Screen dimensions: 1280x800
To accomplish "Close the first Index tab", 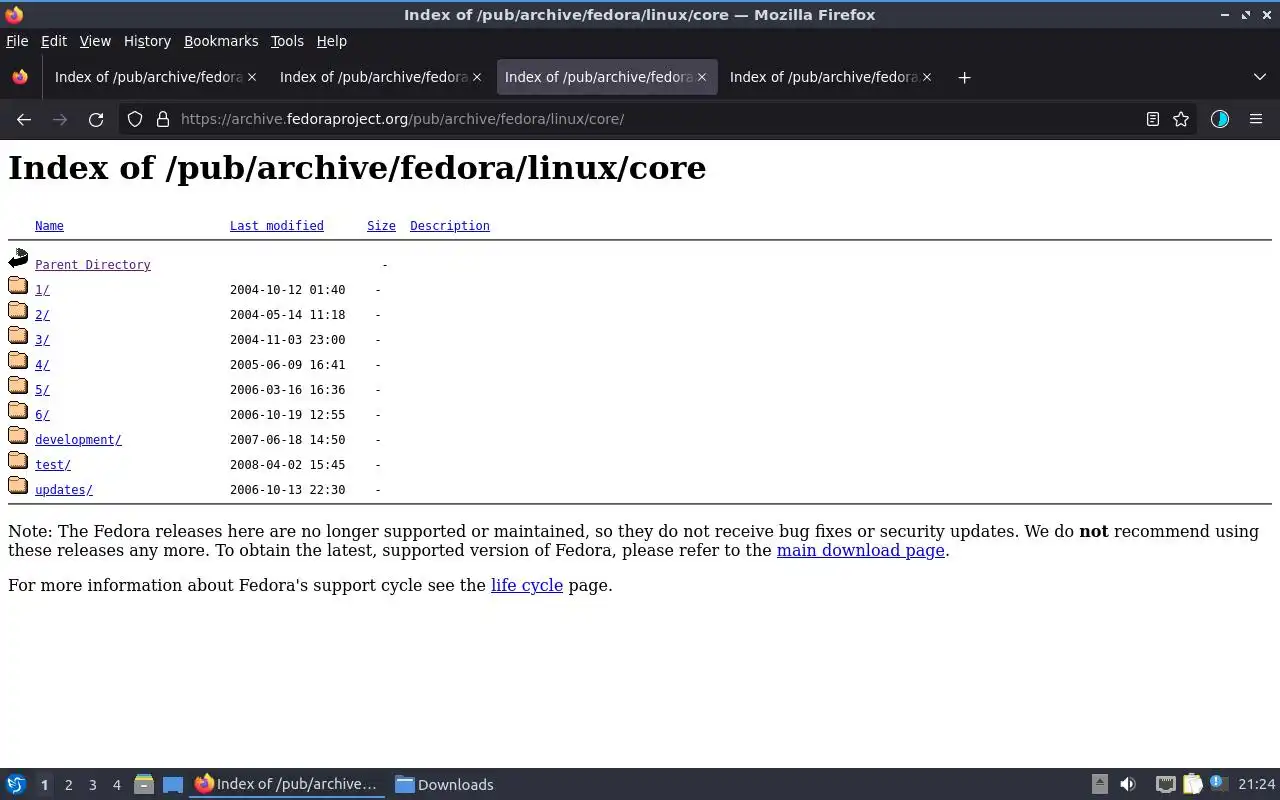I will (252, 77).
